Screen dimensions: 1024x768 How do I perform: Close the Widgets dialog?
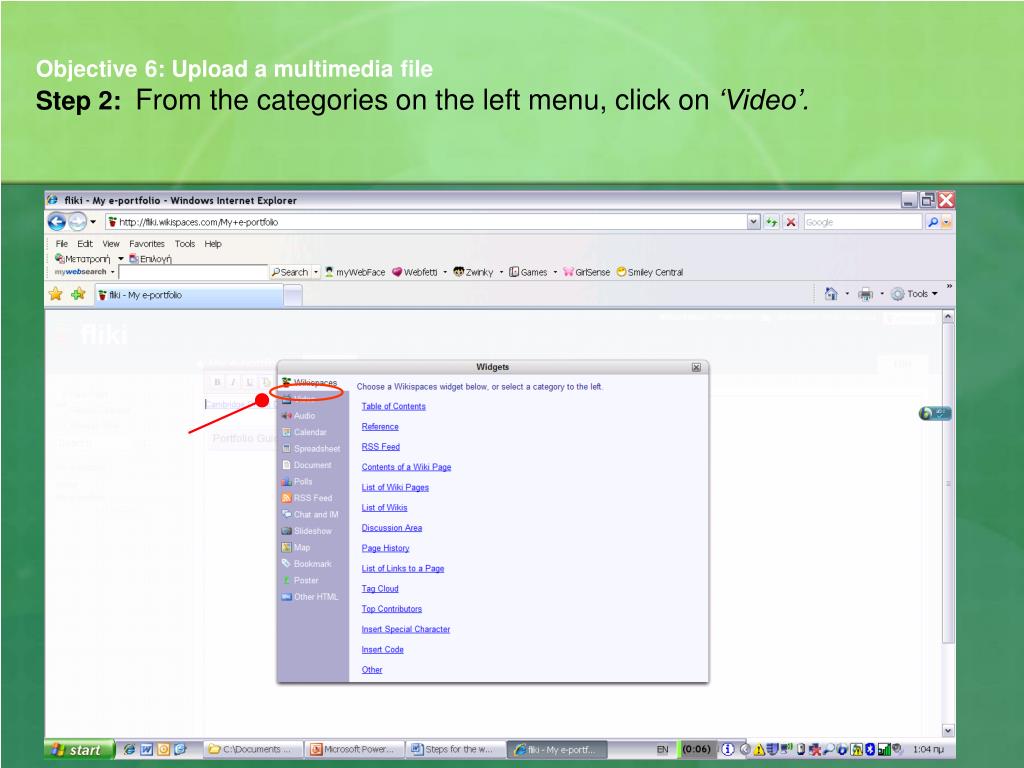pyautogui.click(x=696, y=368)
